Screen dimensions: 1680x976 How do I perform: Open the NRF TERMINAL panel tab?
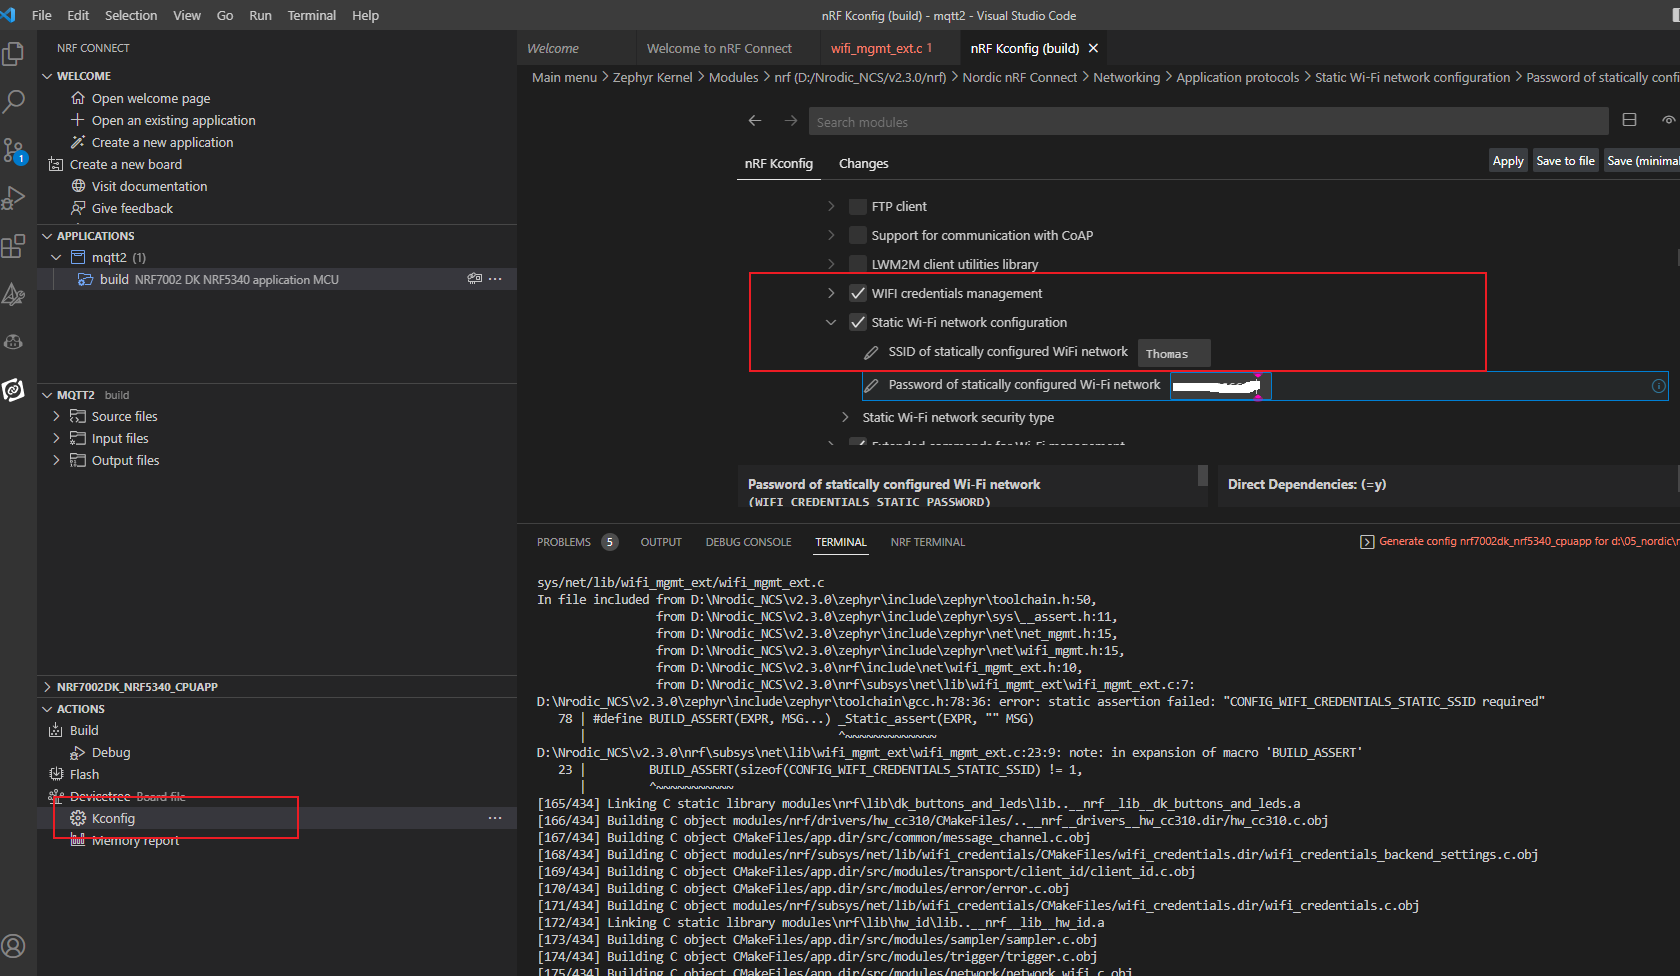[x=928, y=542]
